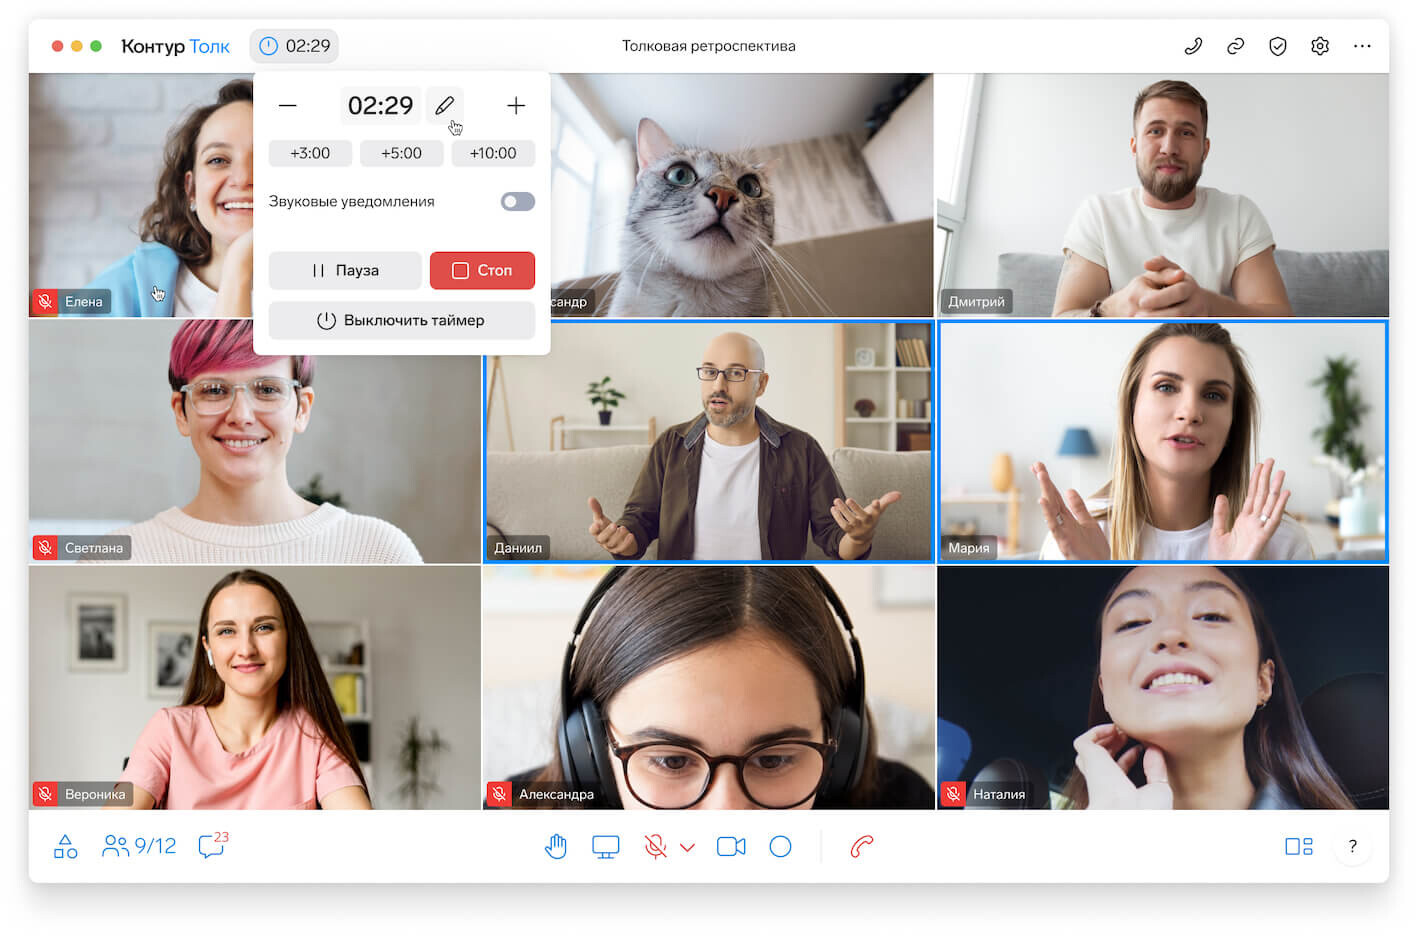Image resolution: width=1418 pixels, height=936 pixels.
Task: Click meeting title Толковая ретроспектива
Action: click(709, 46)
